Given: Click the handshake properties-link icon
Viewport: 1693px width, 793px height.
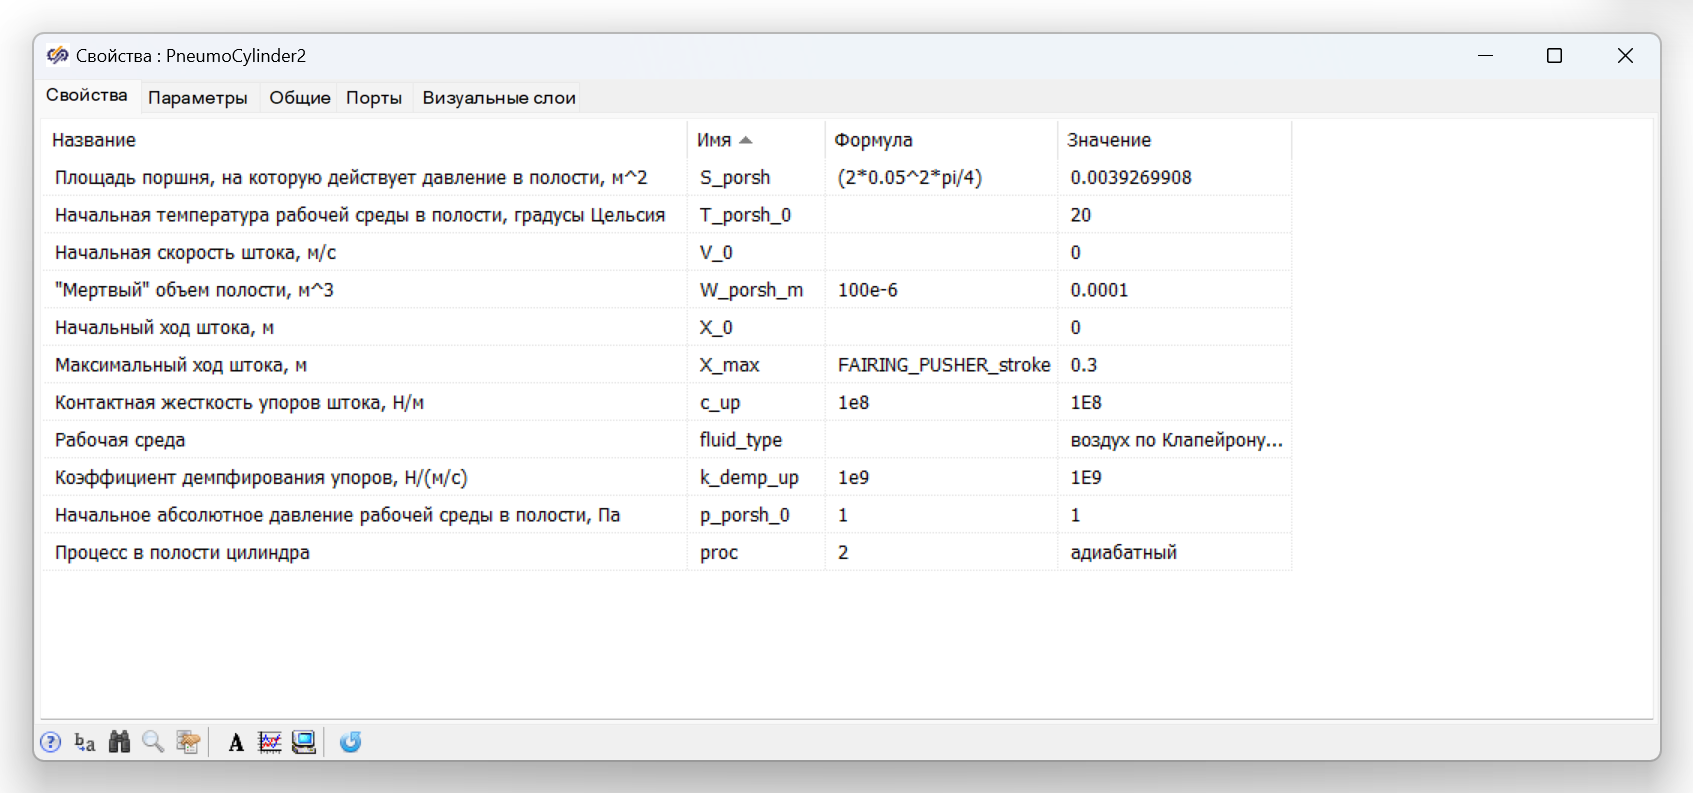Looking at the screenshot, I should pos(188,742).
